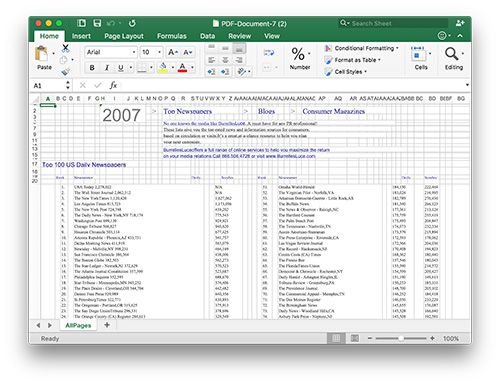Open the View ribbon tab
The image size is (500, 385).
[272, 36]
